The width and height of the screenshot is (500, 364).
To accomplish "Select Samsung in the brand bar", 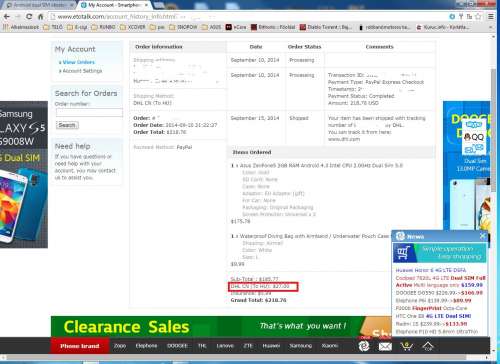I will [x=300, y=346].
